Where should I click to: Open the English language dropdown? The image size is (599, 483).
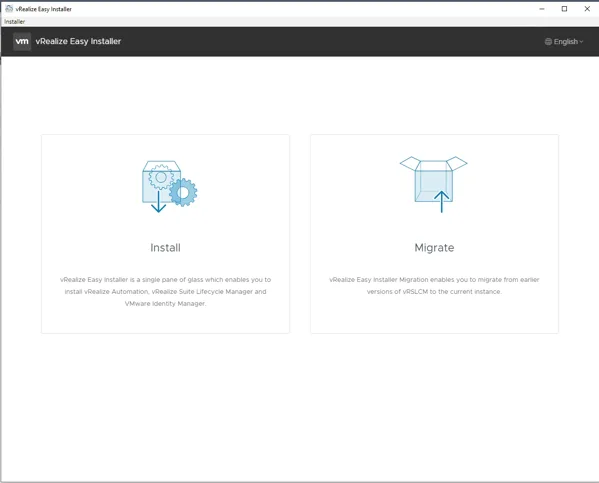click(564, 42)
